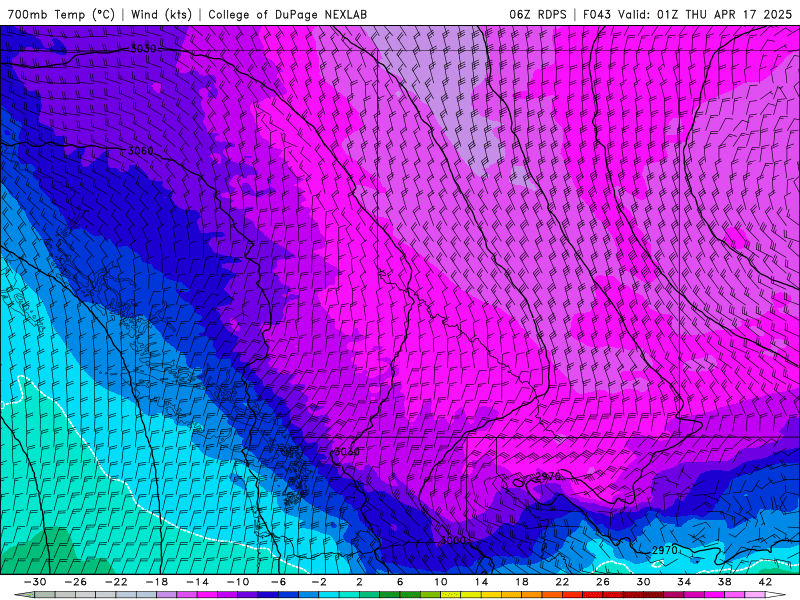Choose the '34' color scale label
This screenshot has height=600, width=800.
point(684,582)
